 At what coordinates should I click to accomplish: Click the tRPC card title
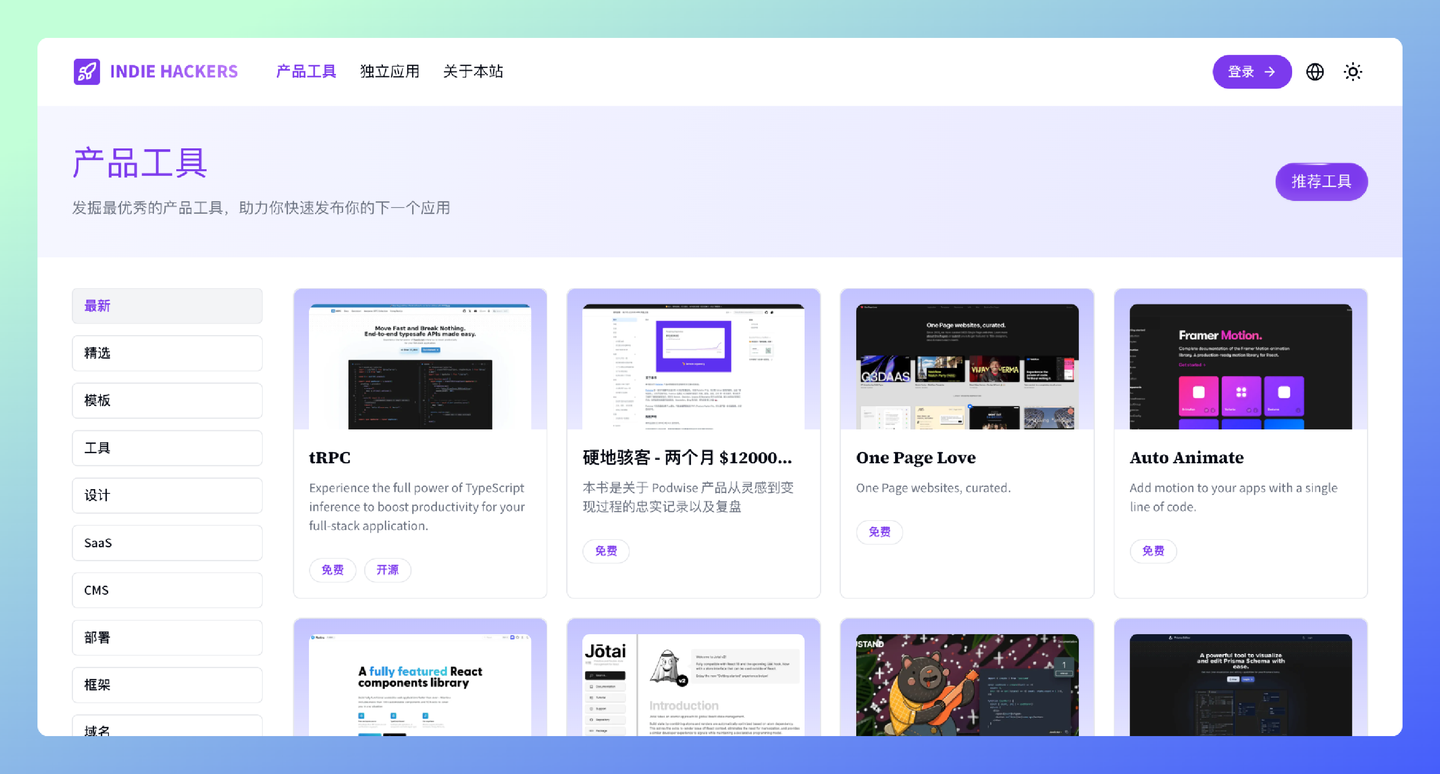pos(330,458)
